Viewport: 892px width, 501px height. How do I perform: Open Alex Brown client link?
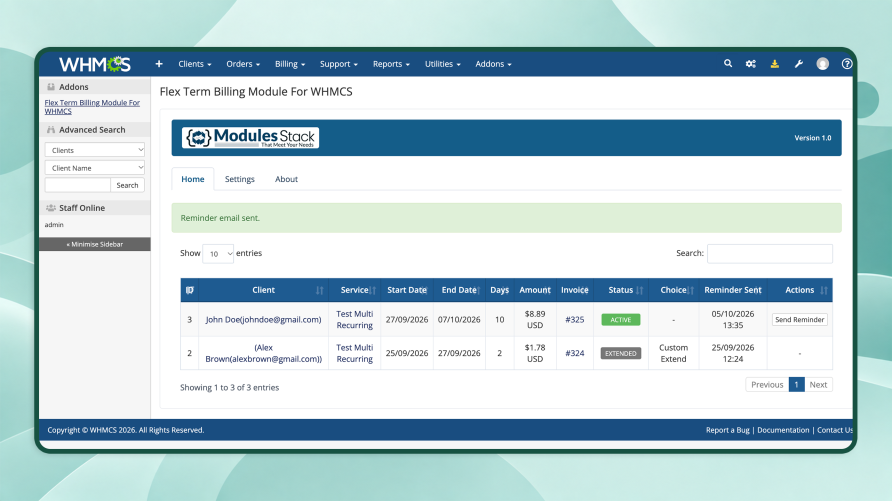(x=263, y=353)
